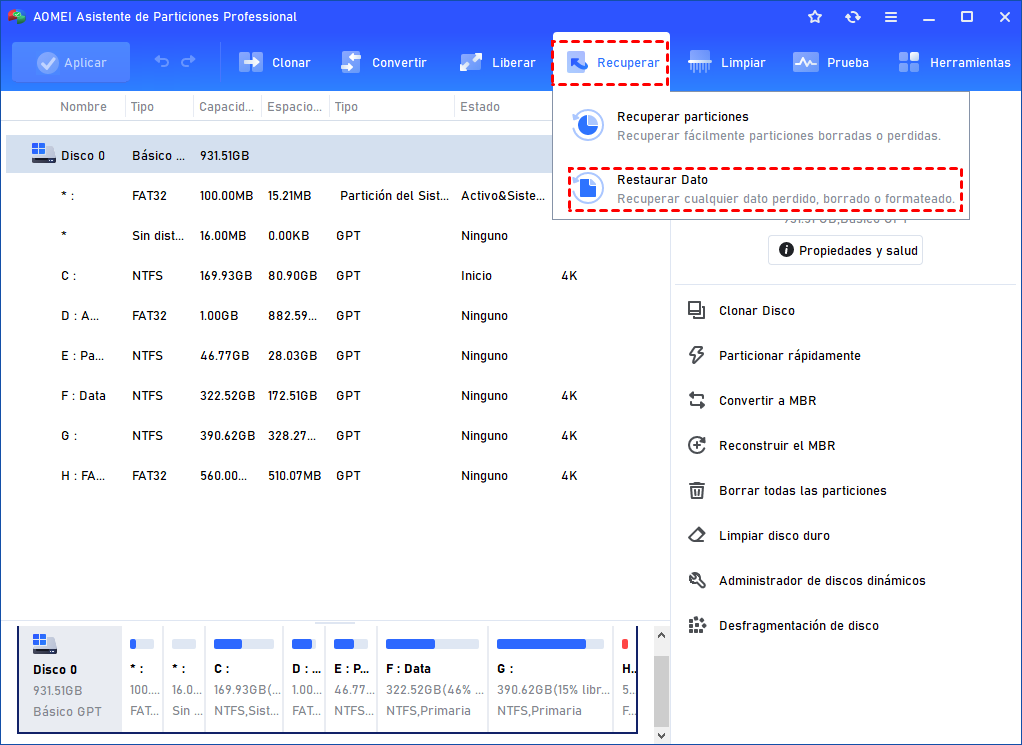The image size is (1022, 745).
Task: Click the star icon in the title bar
Action: coord(814,16)
